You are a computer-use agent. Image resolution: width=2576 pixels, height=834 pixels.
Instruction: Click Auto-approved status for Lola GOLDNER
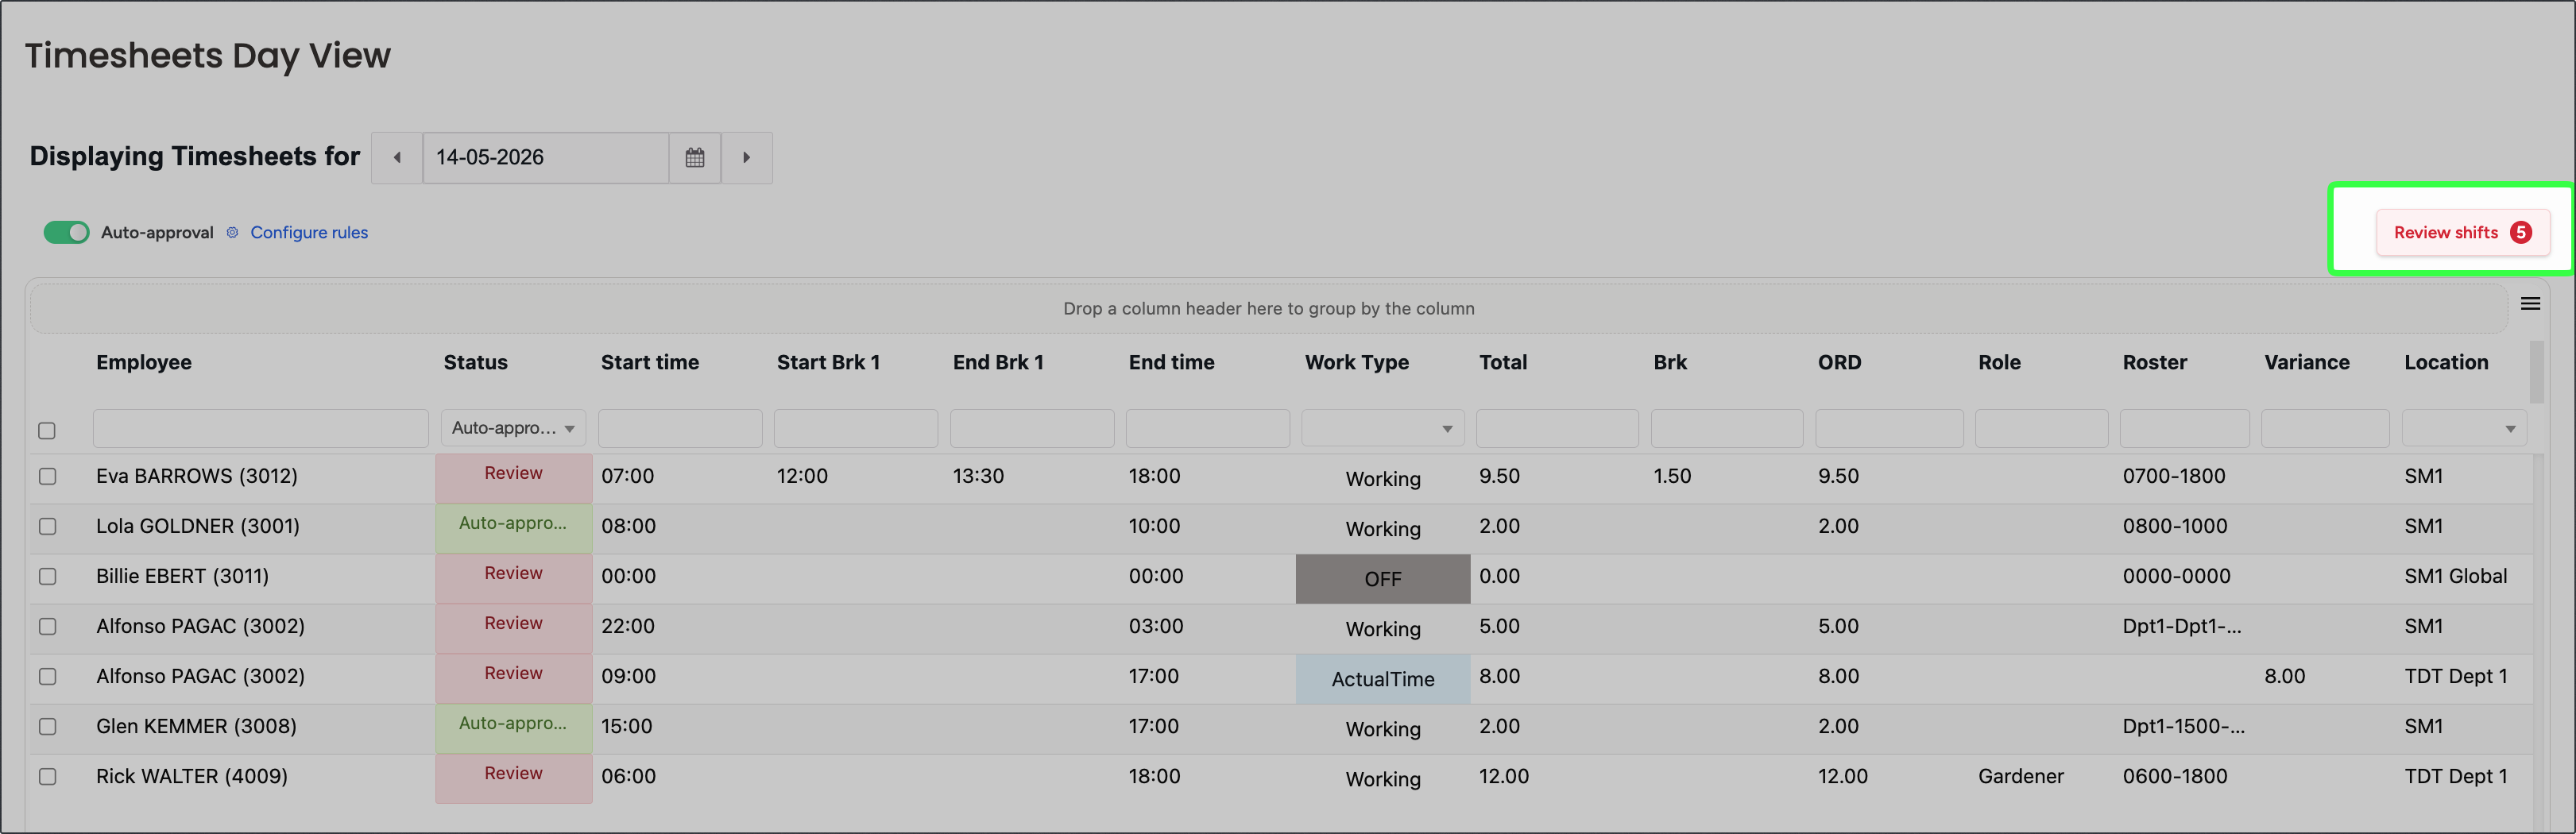click(514, 527)
